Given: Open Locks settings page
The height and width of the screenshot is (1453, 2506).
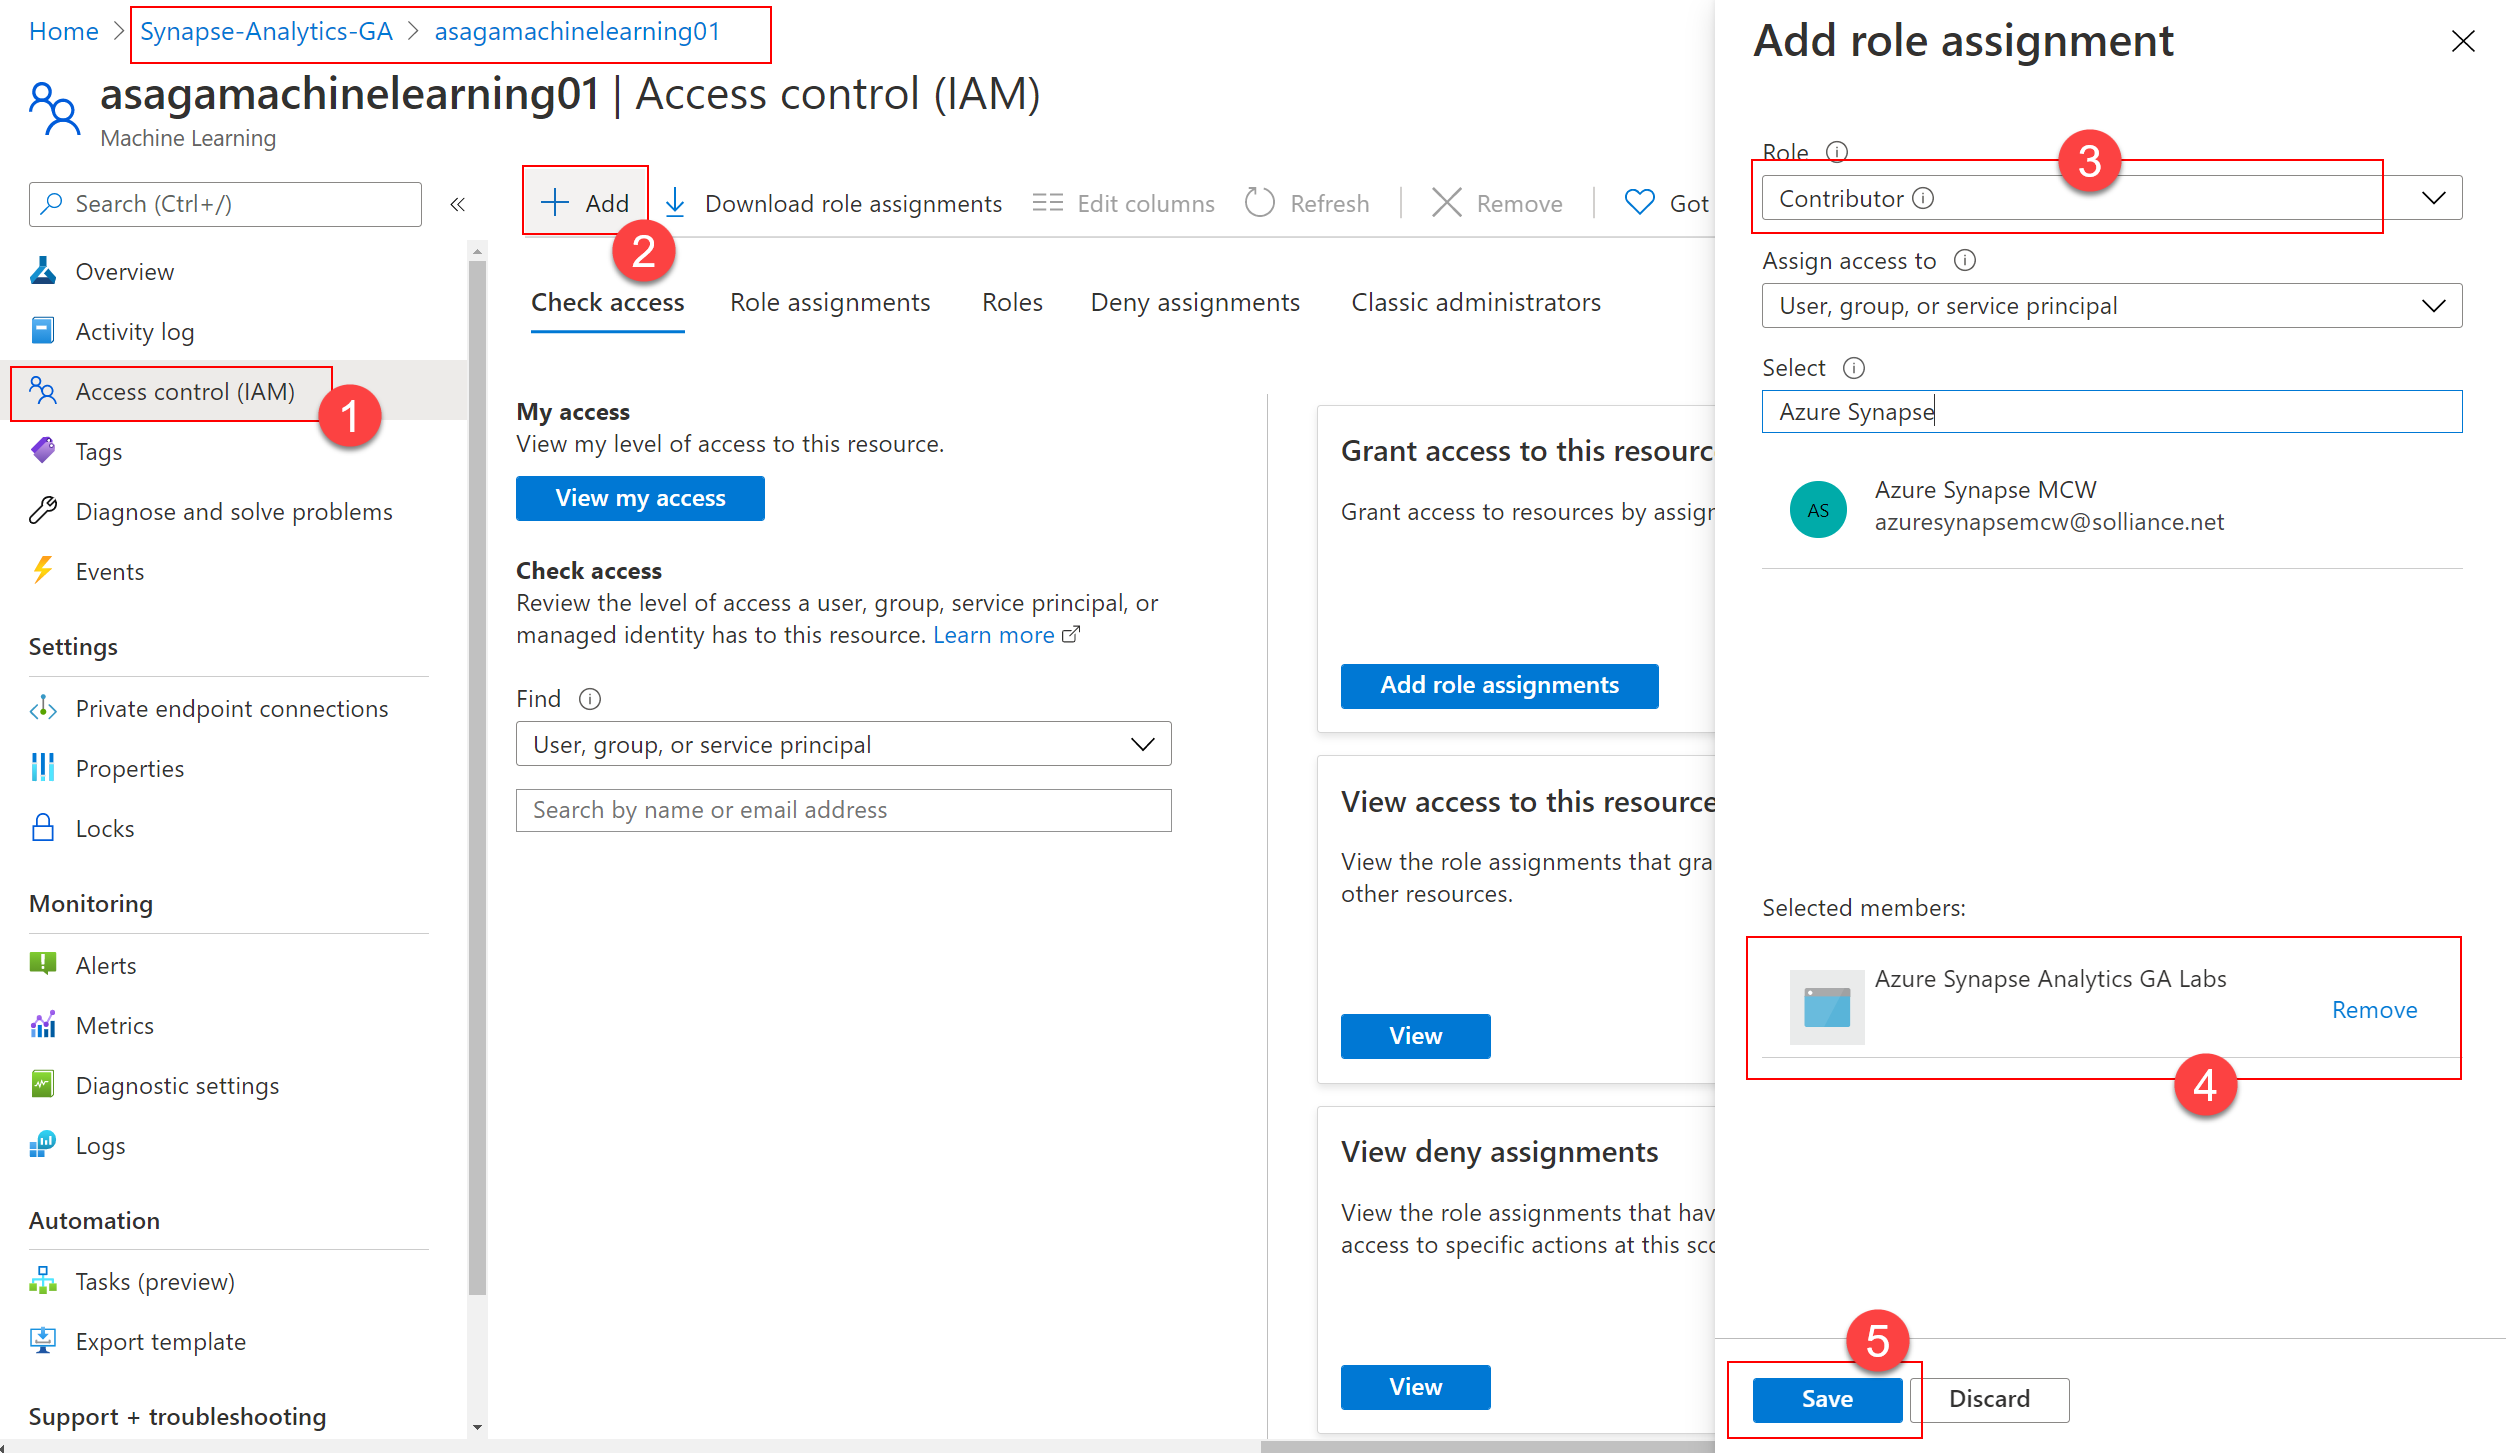Looking at the screenshot, I should (x=104, y=828).
